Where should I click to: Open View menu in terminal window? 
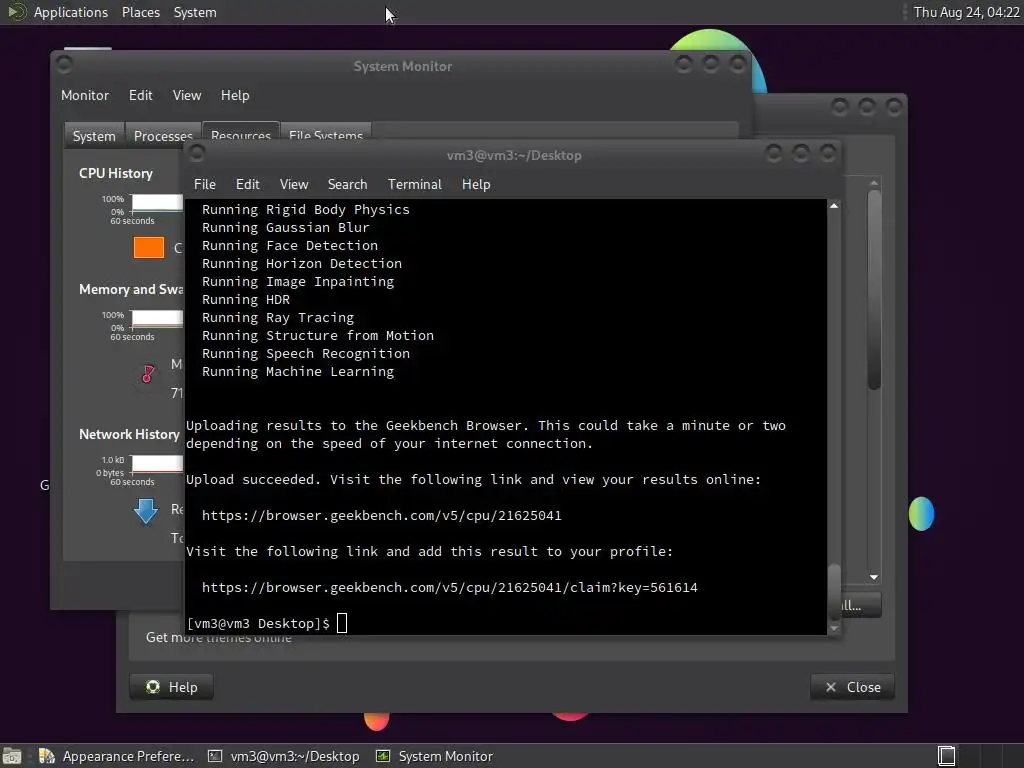click(294, 184)
